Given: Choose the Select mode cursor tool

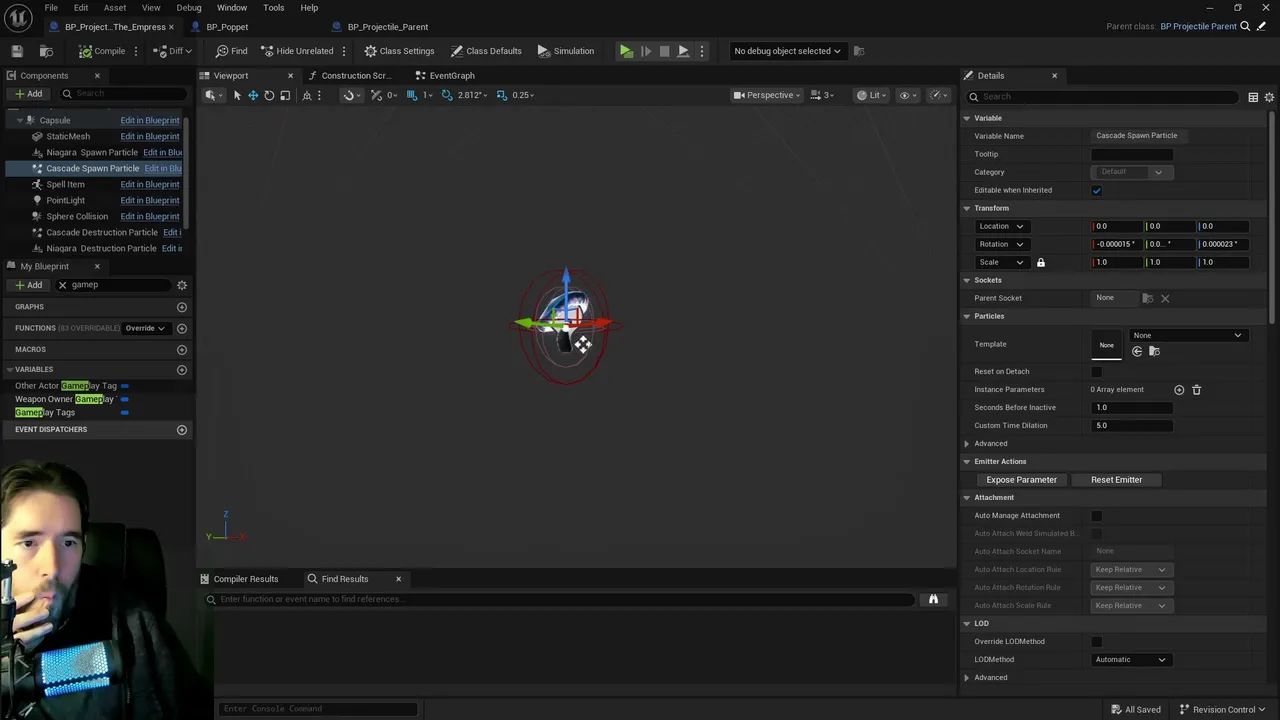Looking at the screenshot, I should pos(237,95).
